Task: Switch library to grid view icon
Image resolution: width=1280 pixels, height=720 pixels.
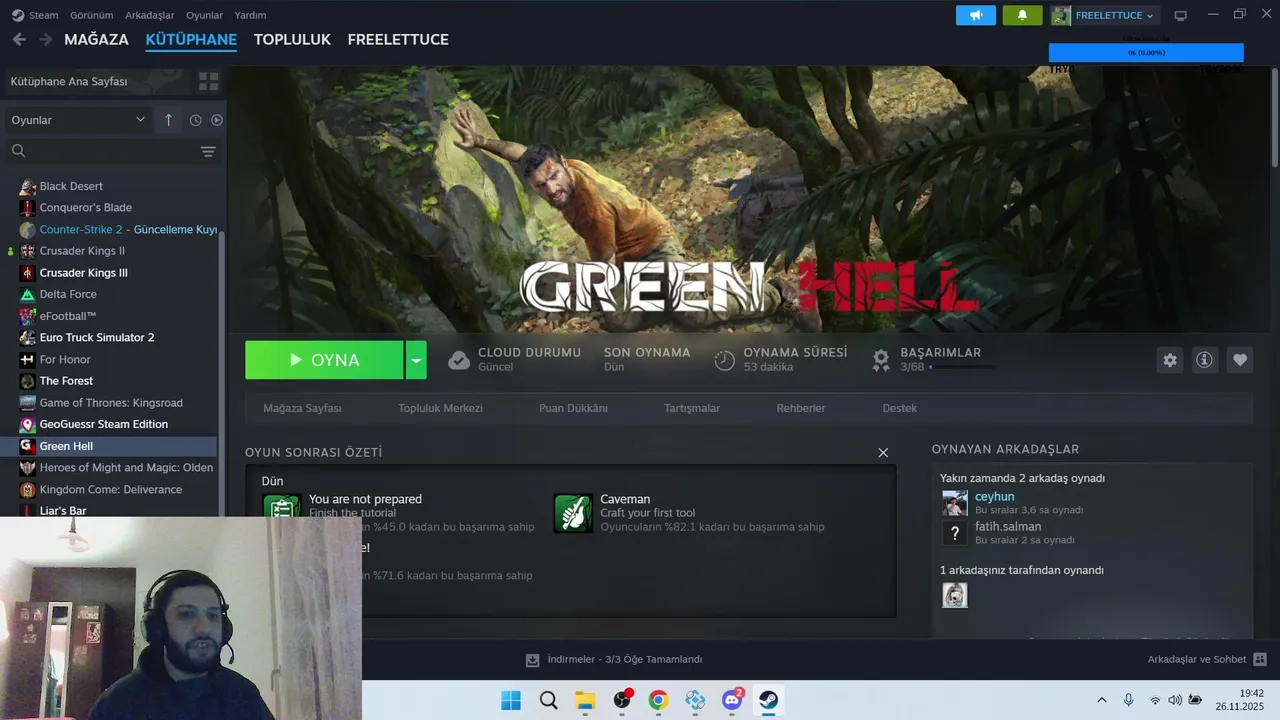Action: [x=208, y=81]
